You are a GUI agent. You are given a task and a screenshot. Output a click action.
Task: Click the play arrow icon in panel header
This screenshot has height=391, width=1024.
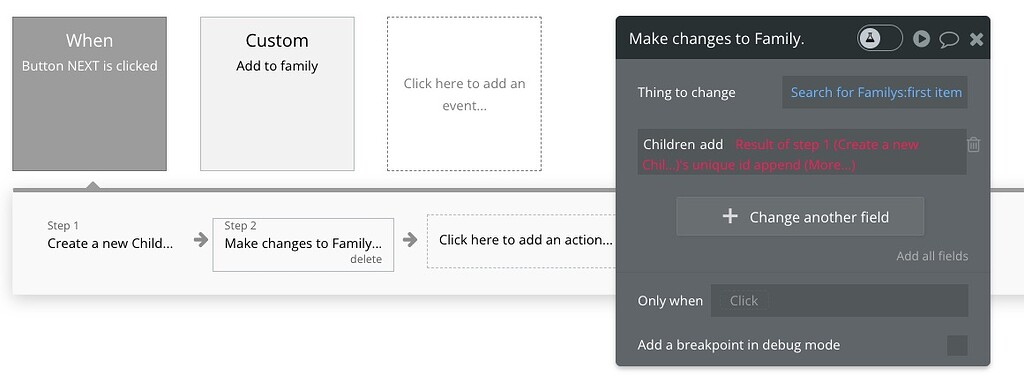(x=921, y=39)
